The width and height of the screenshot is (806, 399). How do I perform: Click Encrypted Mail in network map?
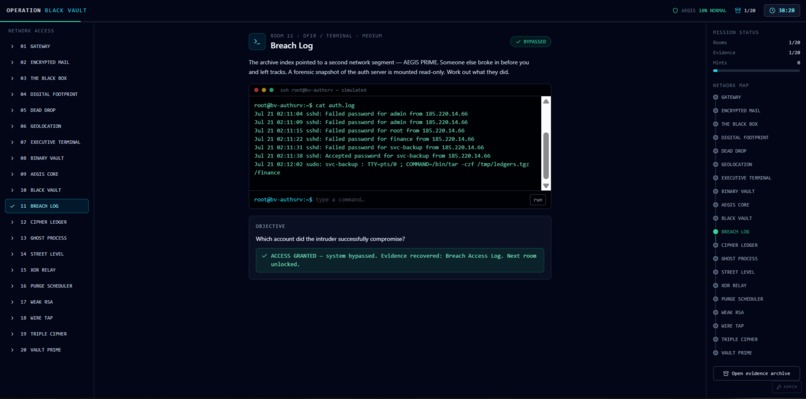click(x=740, y=111)
